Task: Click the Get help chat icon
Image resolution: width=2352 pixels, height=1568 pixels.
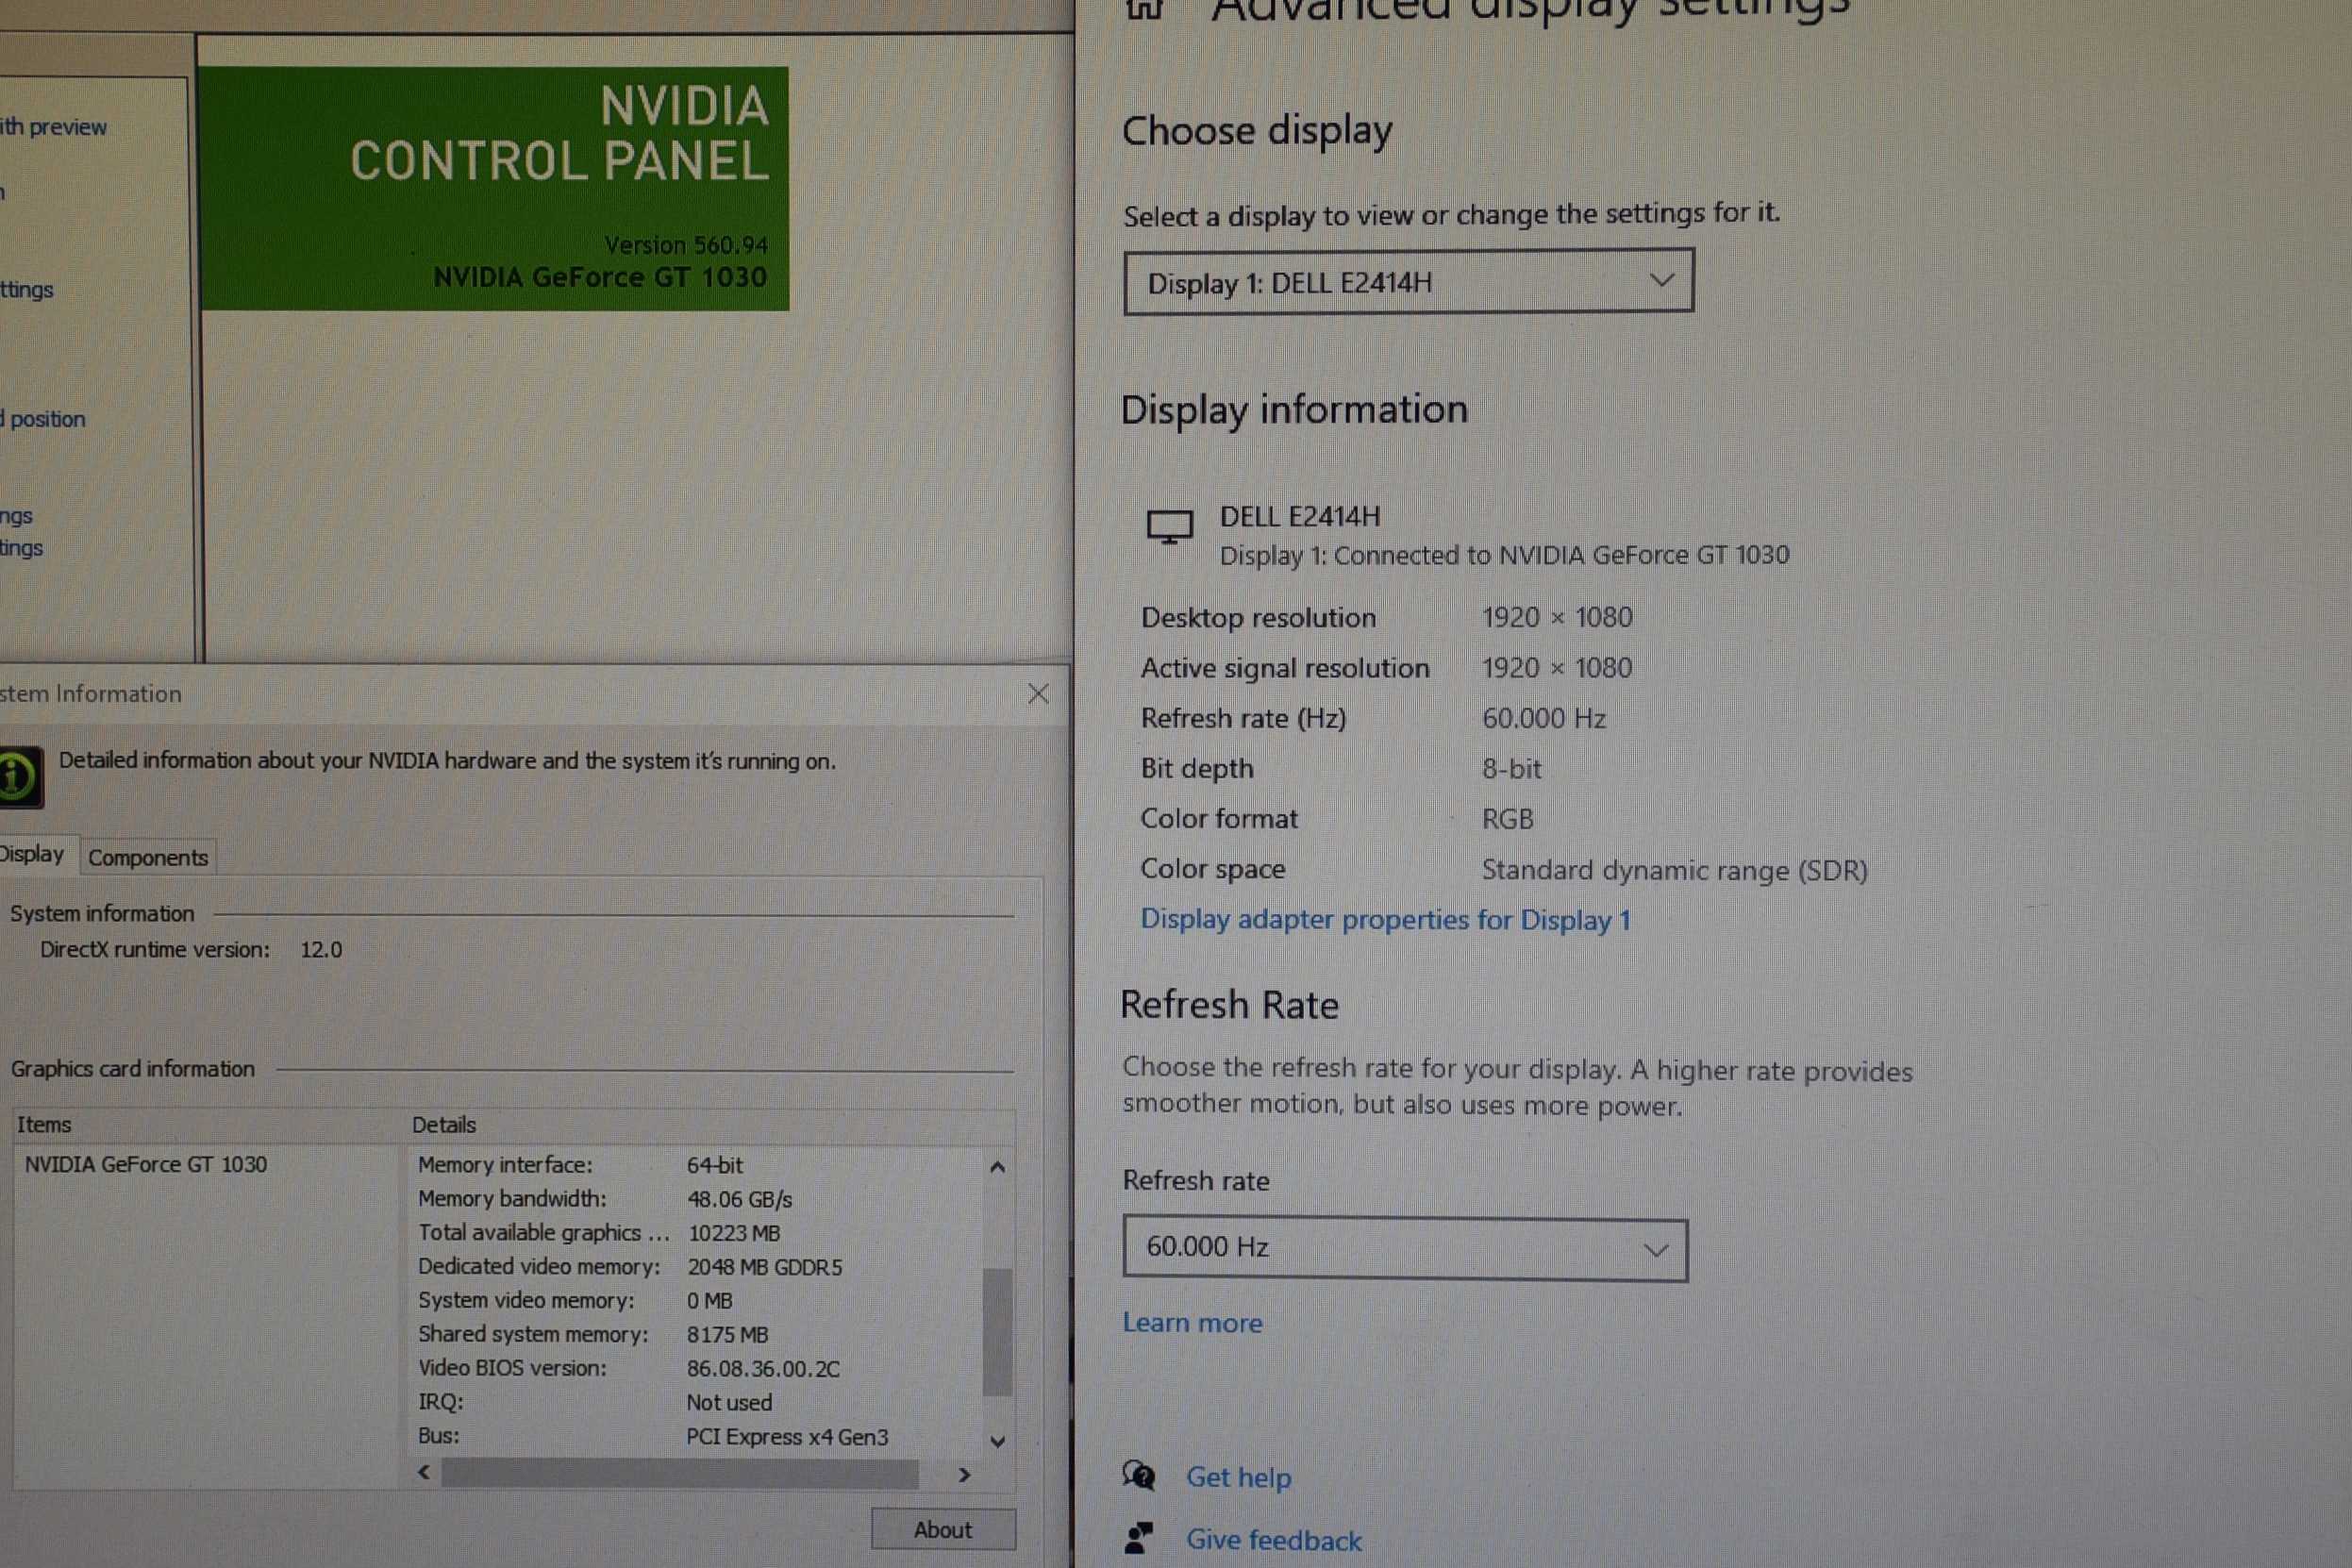Action: (x=1138, y=1475)
